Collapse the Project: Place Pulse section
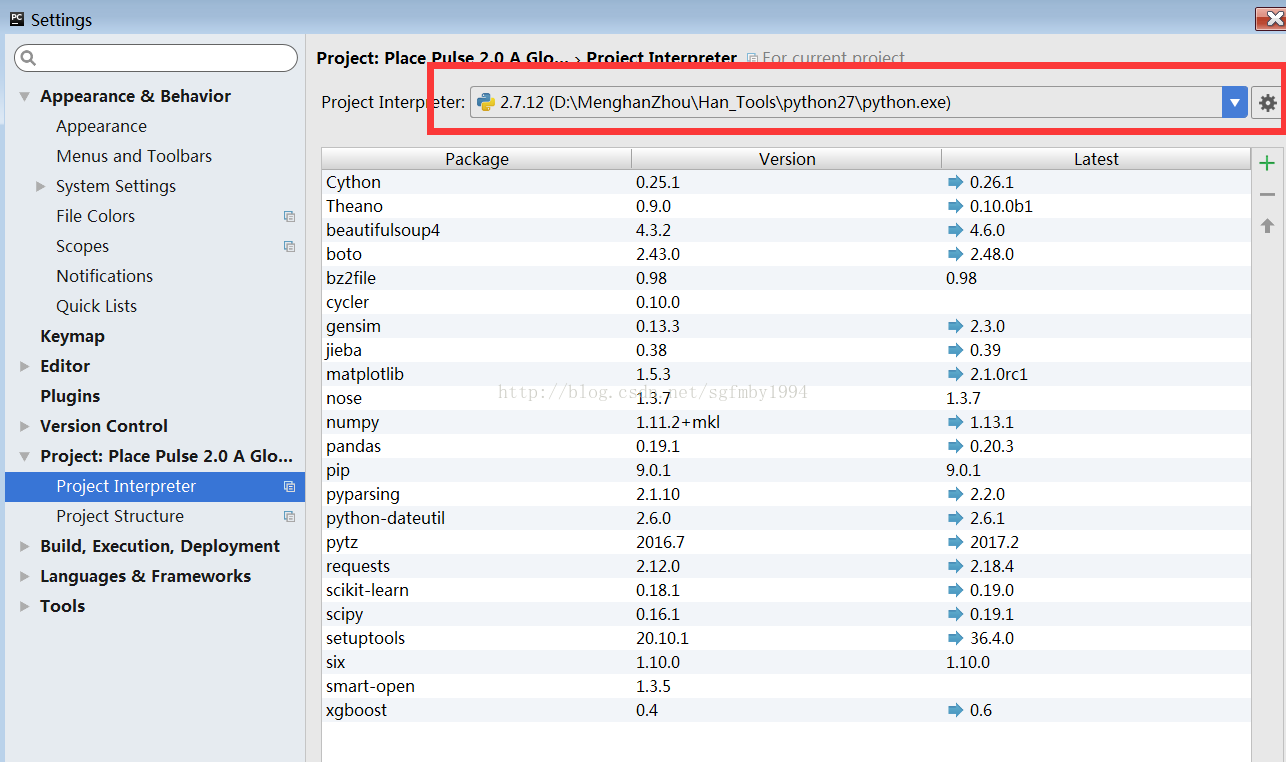1286x762 pixels. tap(24, 456)
